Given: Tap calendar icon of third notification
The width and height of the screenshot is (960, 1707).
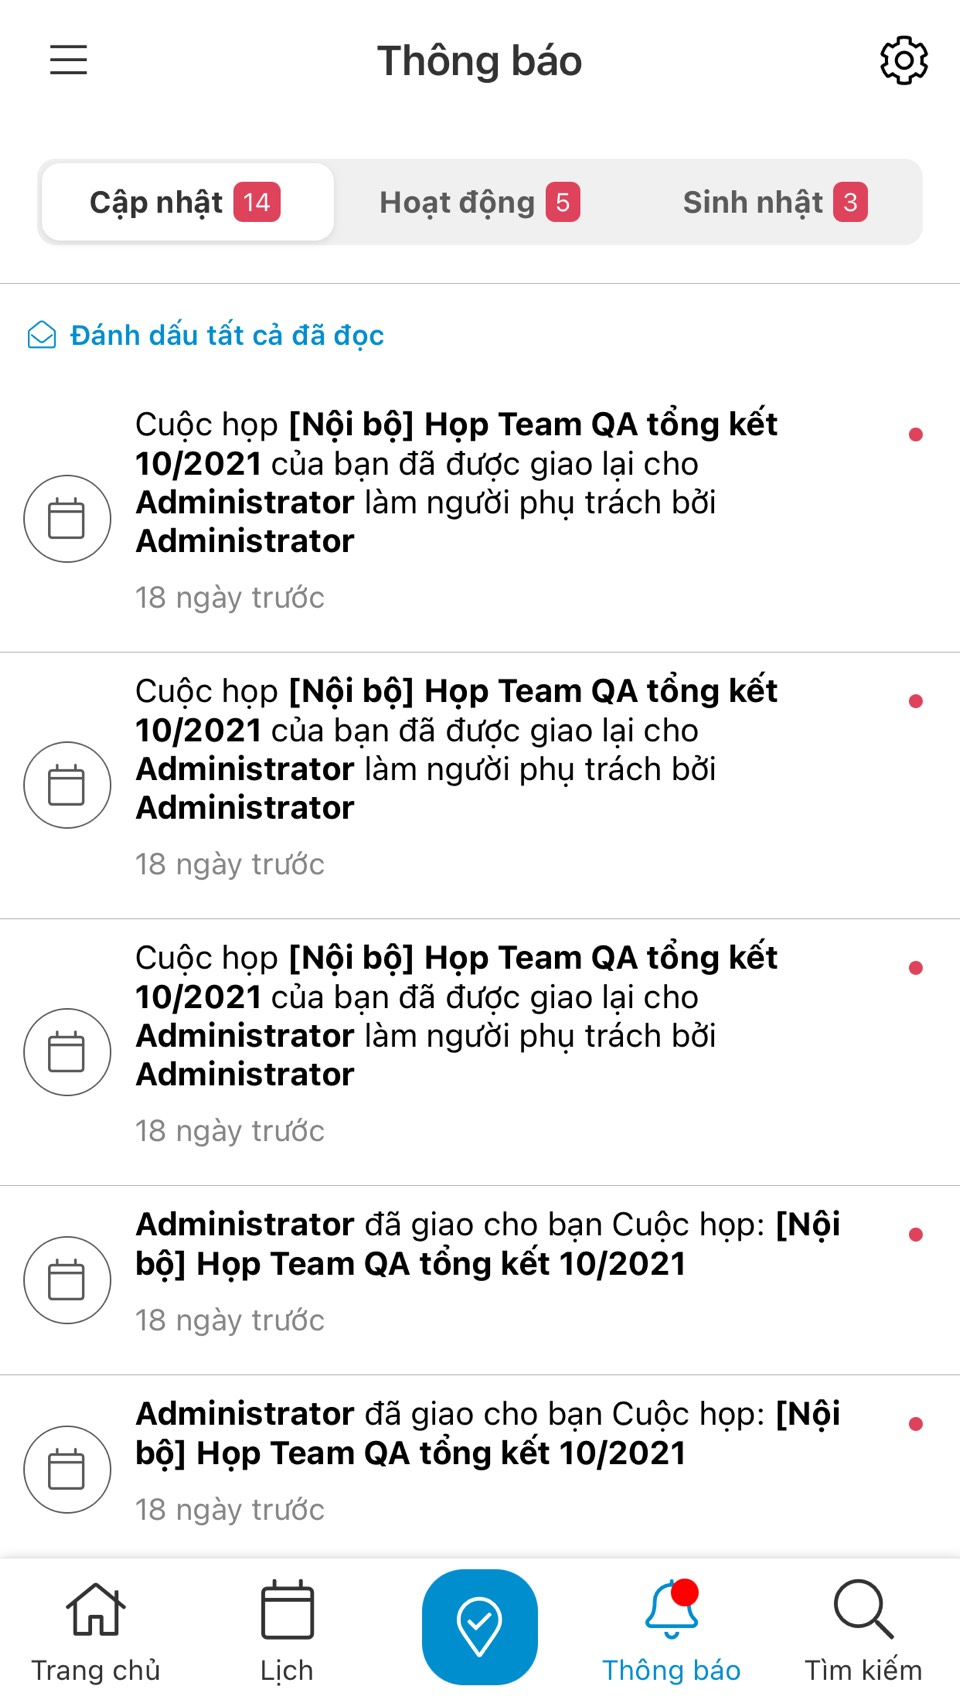Looking at the screenshot, I should click(x=67, y=1052).
